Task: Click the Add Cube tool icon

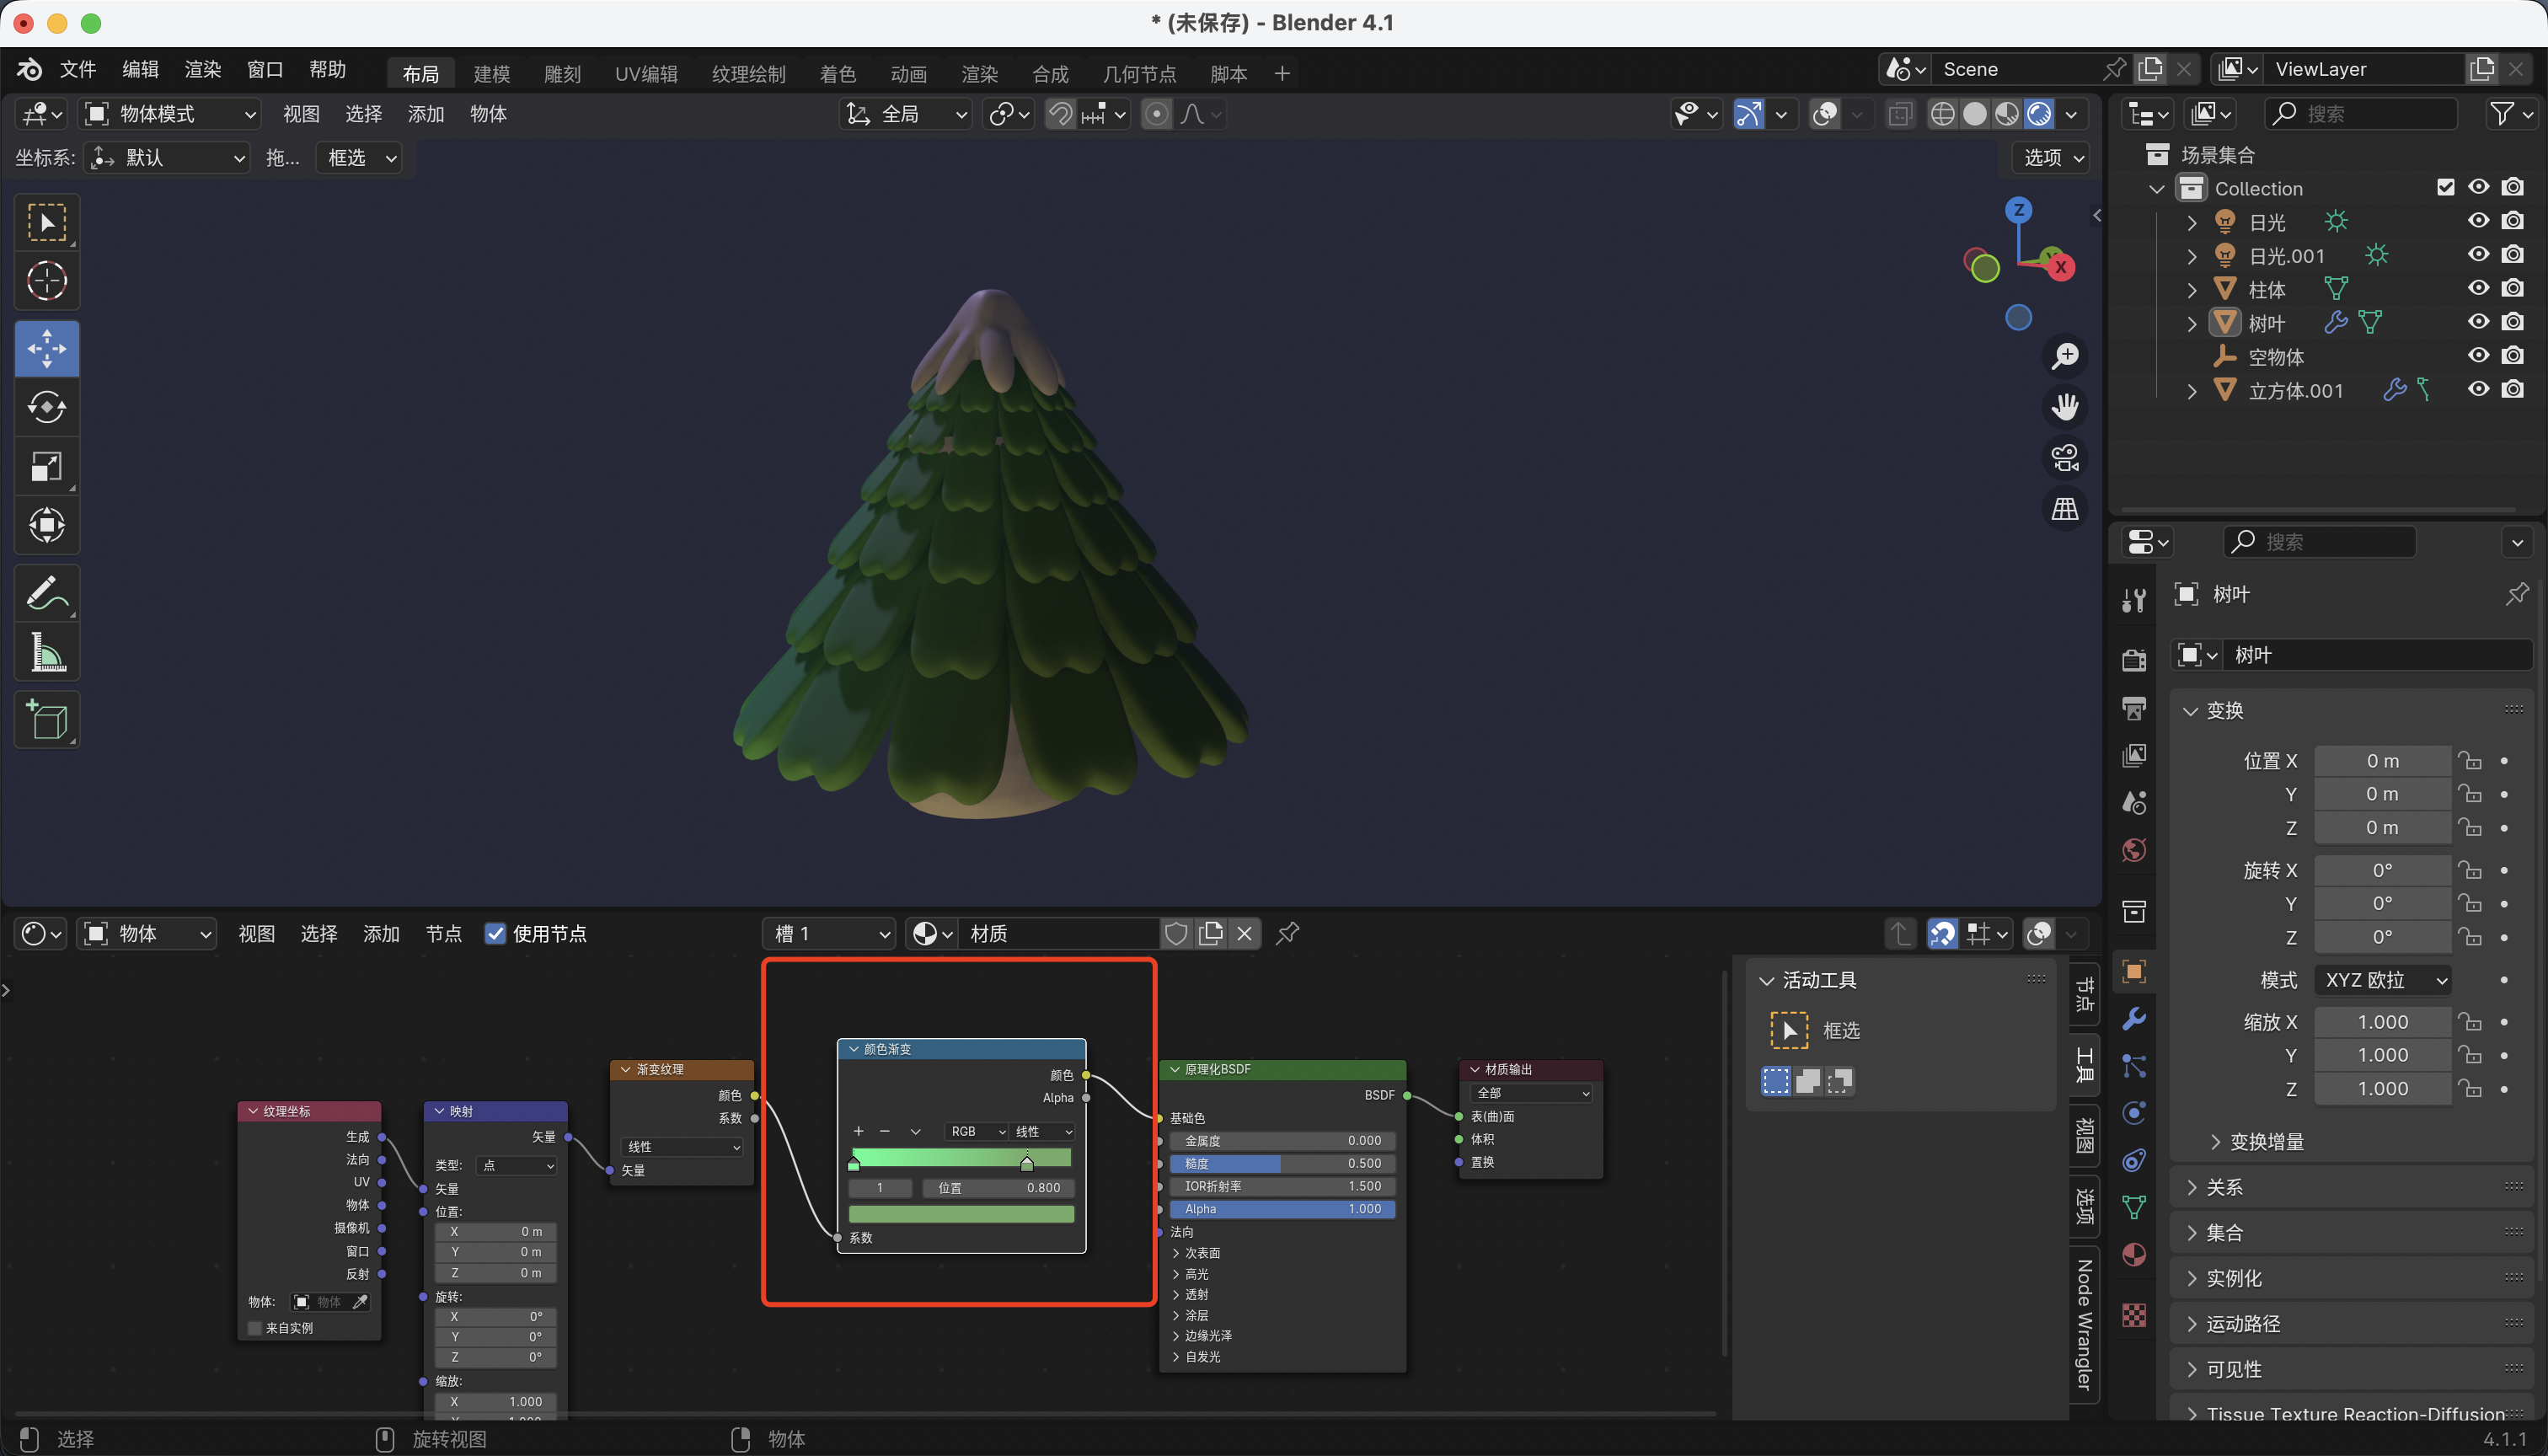Action: (47, 719)
